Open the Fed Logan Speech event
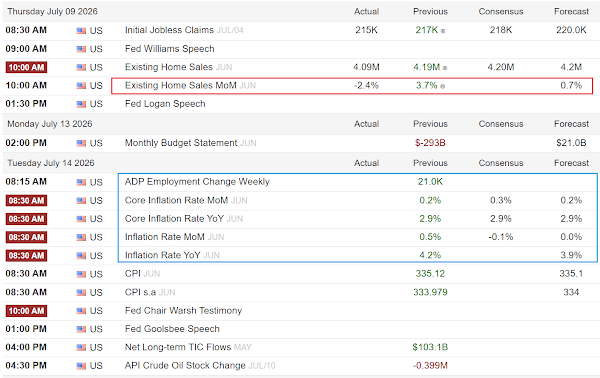 pyautogui.click(x=165, y=104)
